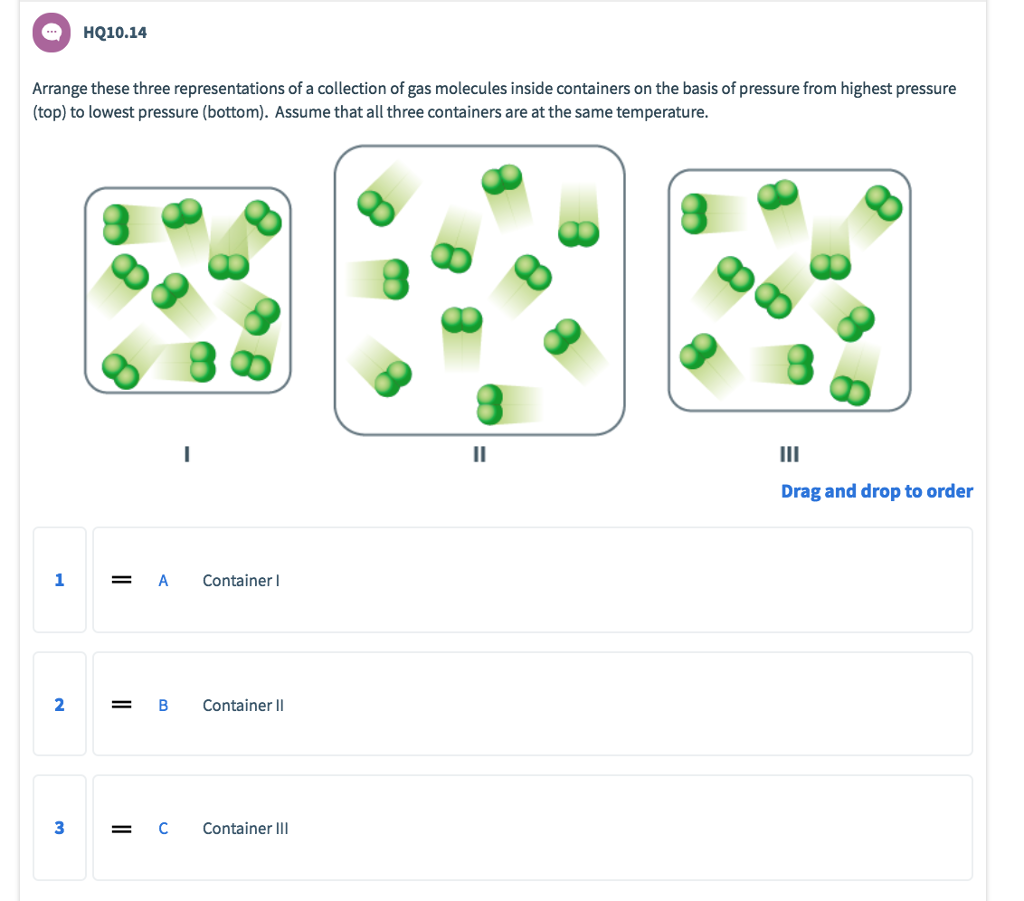
Task: Click the Roman numeral II caption
Action: (479, 454)
